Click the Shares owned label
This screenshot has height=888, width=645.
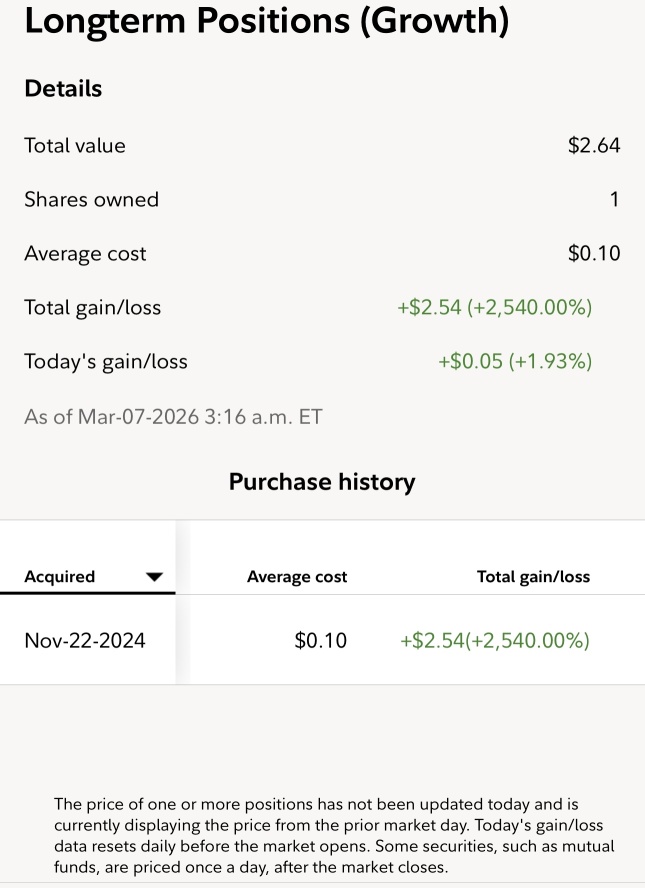[x=92, y=199]
